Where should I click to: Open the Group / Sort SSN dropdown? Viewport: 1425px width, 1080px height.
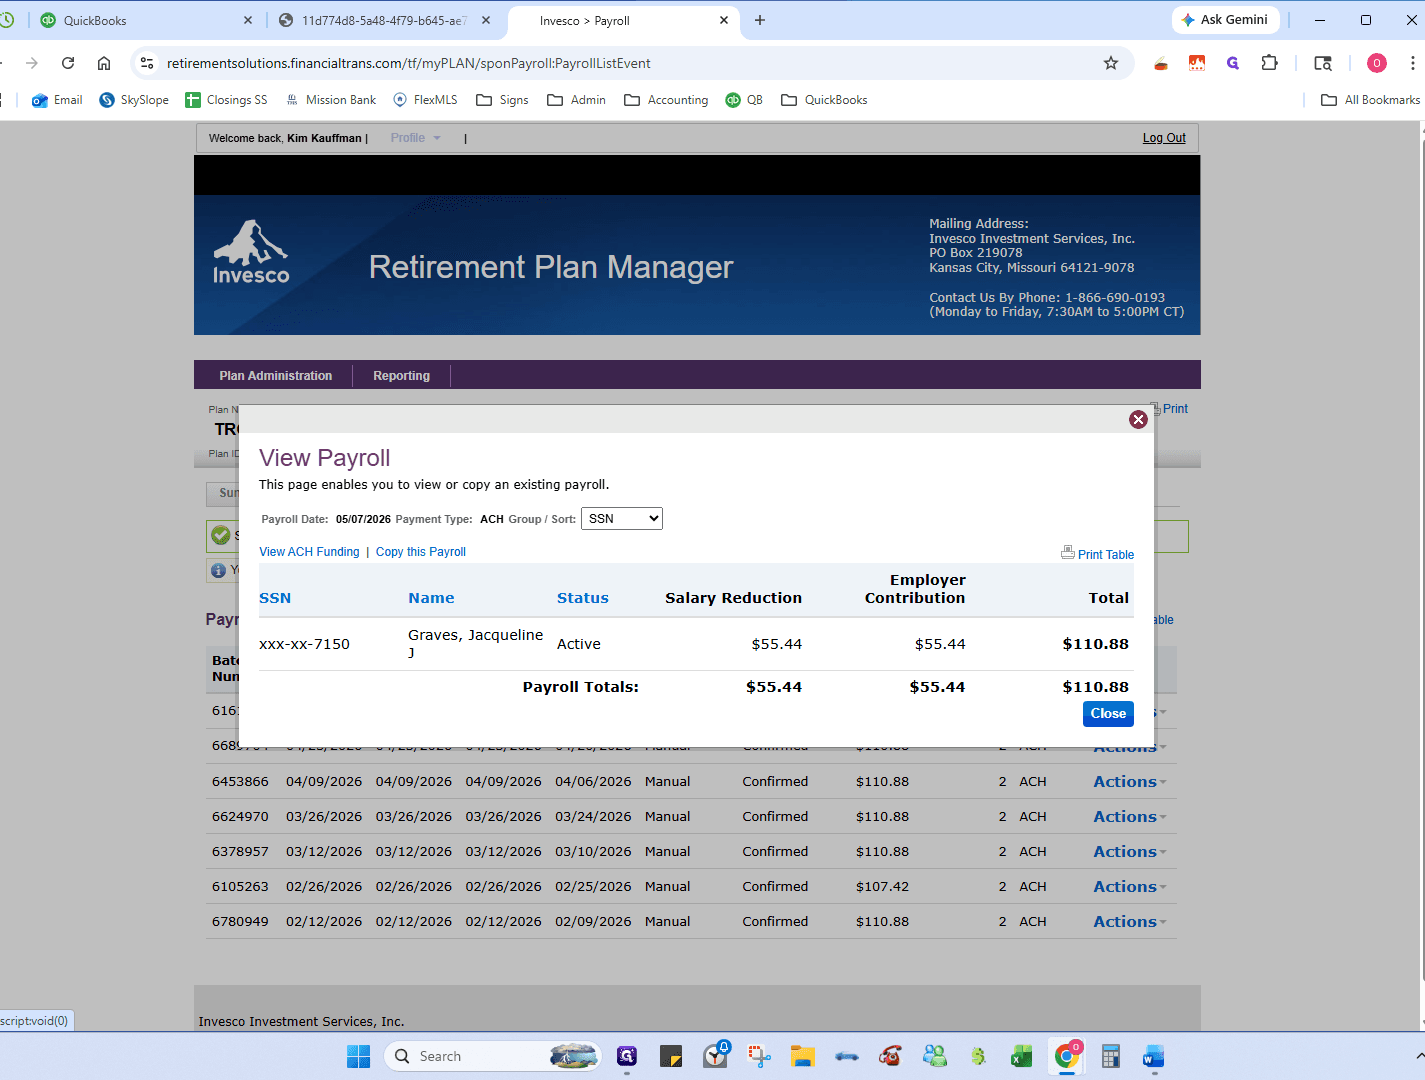point(622,519)
